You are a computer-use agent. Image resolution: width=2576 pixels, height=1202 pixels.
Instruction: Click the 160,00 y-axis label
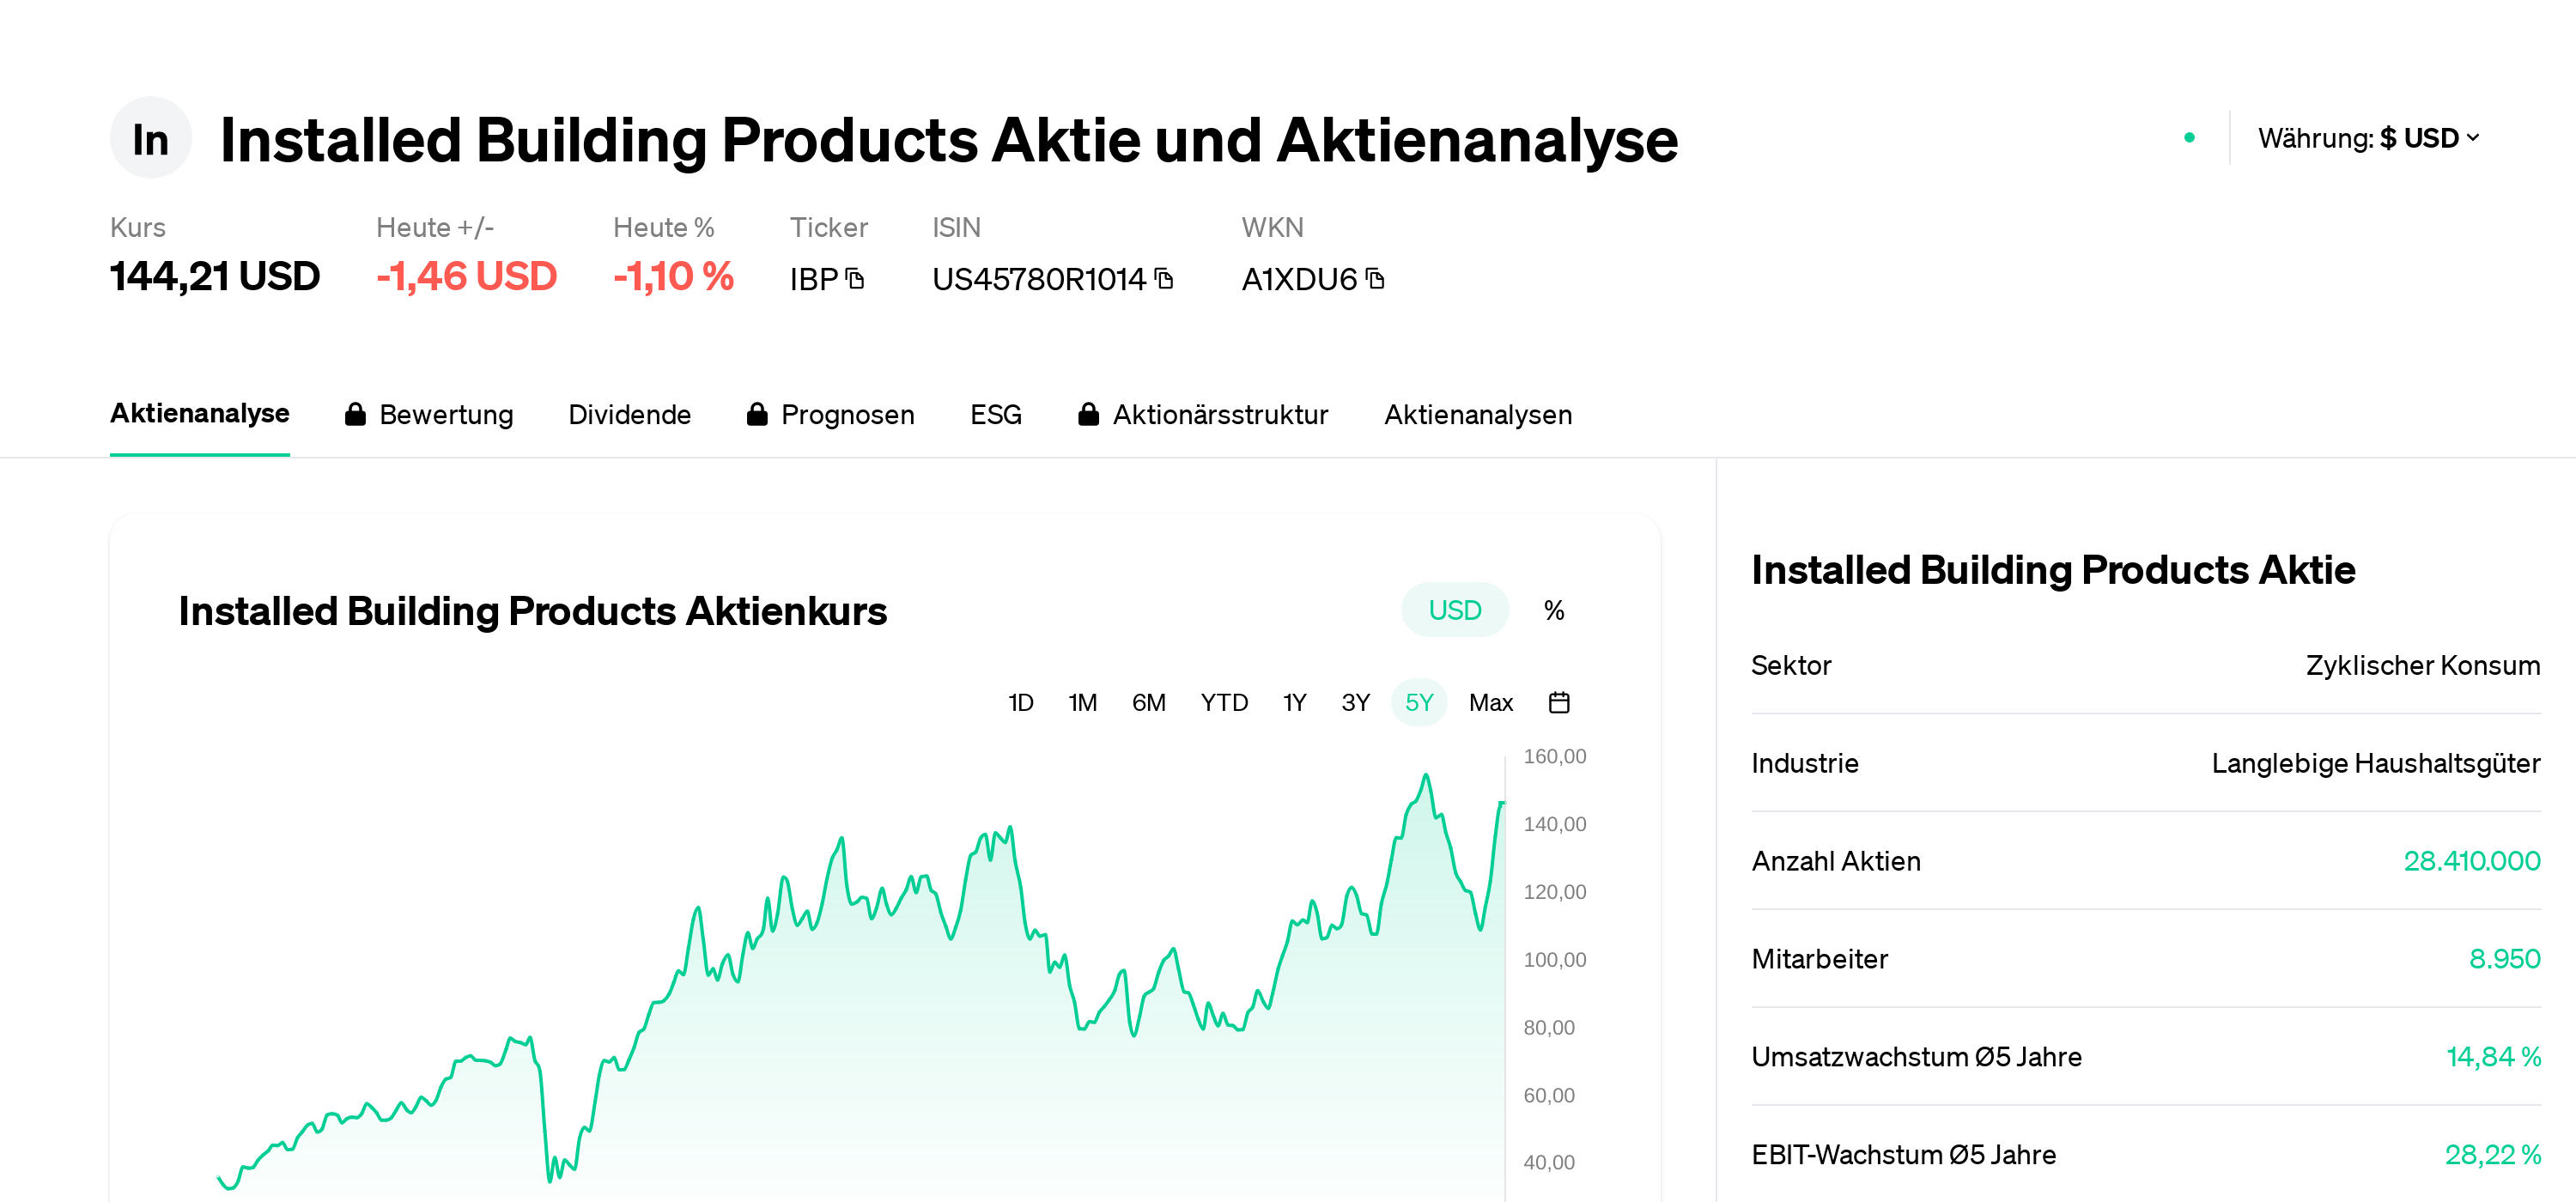tap(1554, 757)
